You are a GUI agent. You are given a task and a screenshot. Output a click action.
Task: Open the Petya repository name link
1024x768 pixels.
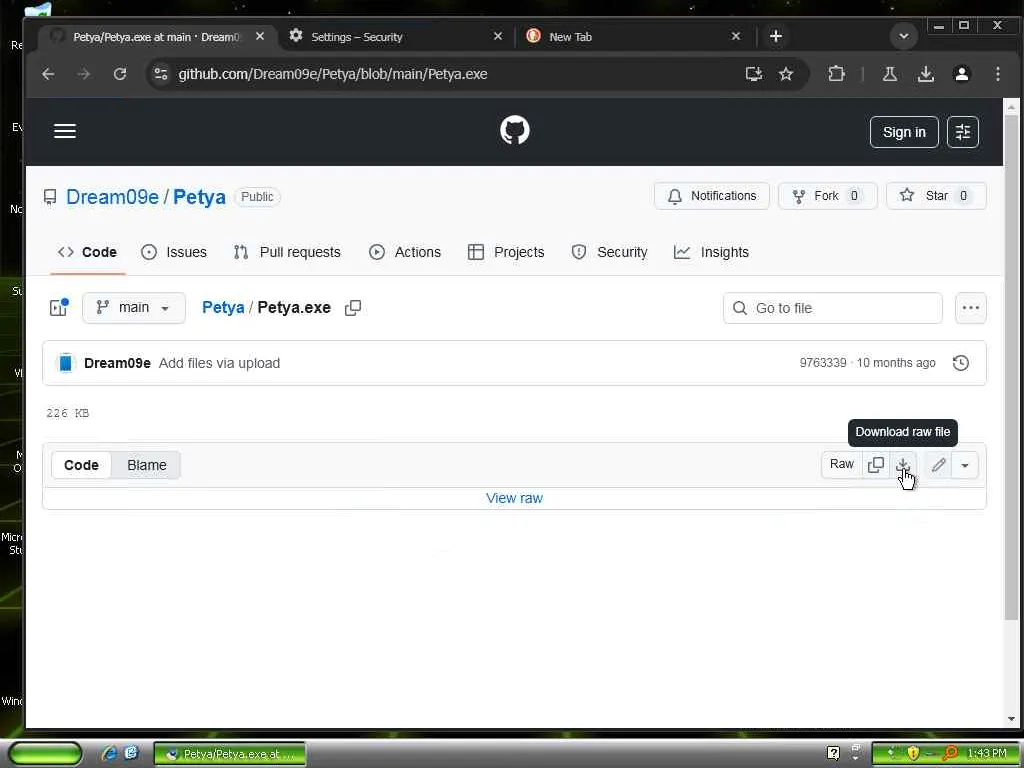[199, 197]
